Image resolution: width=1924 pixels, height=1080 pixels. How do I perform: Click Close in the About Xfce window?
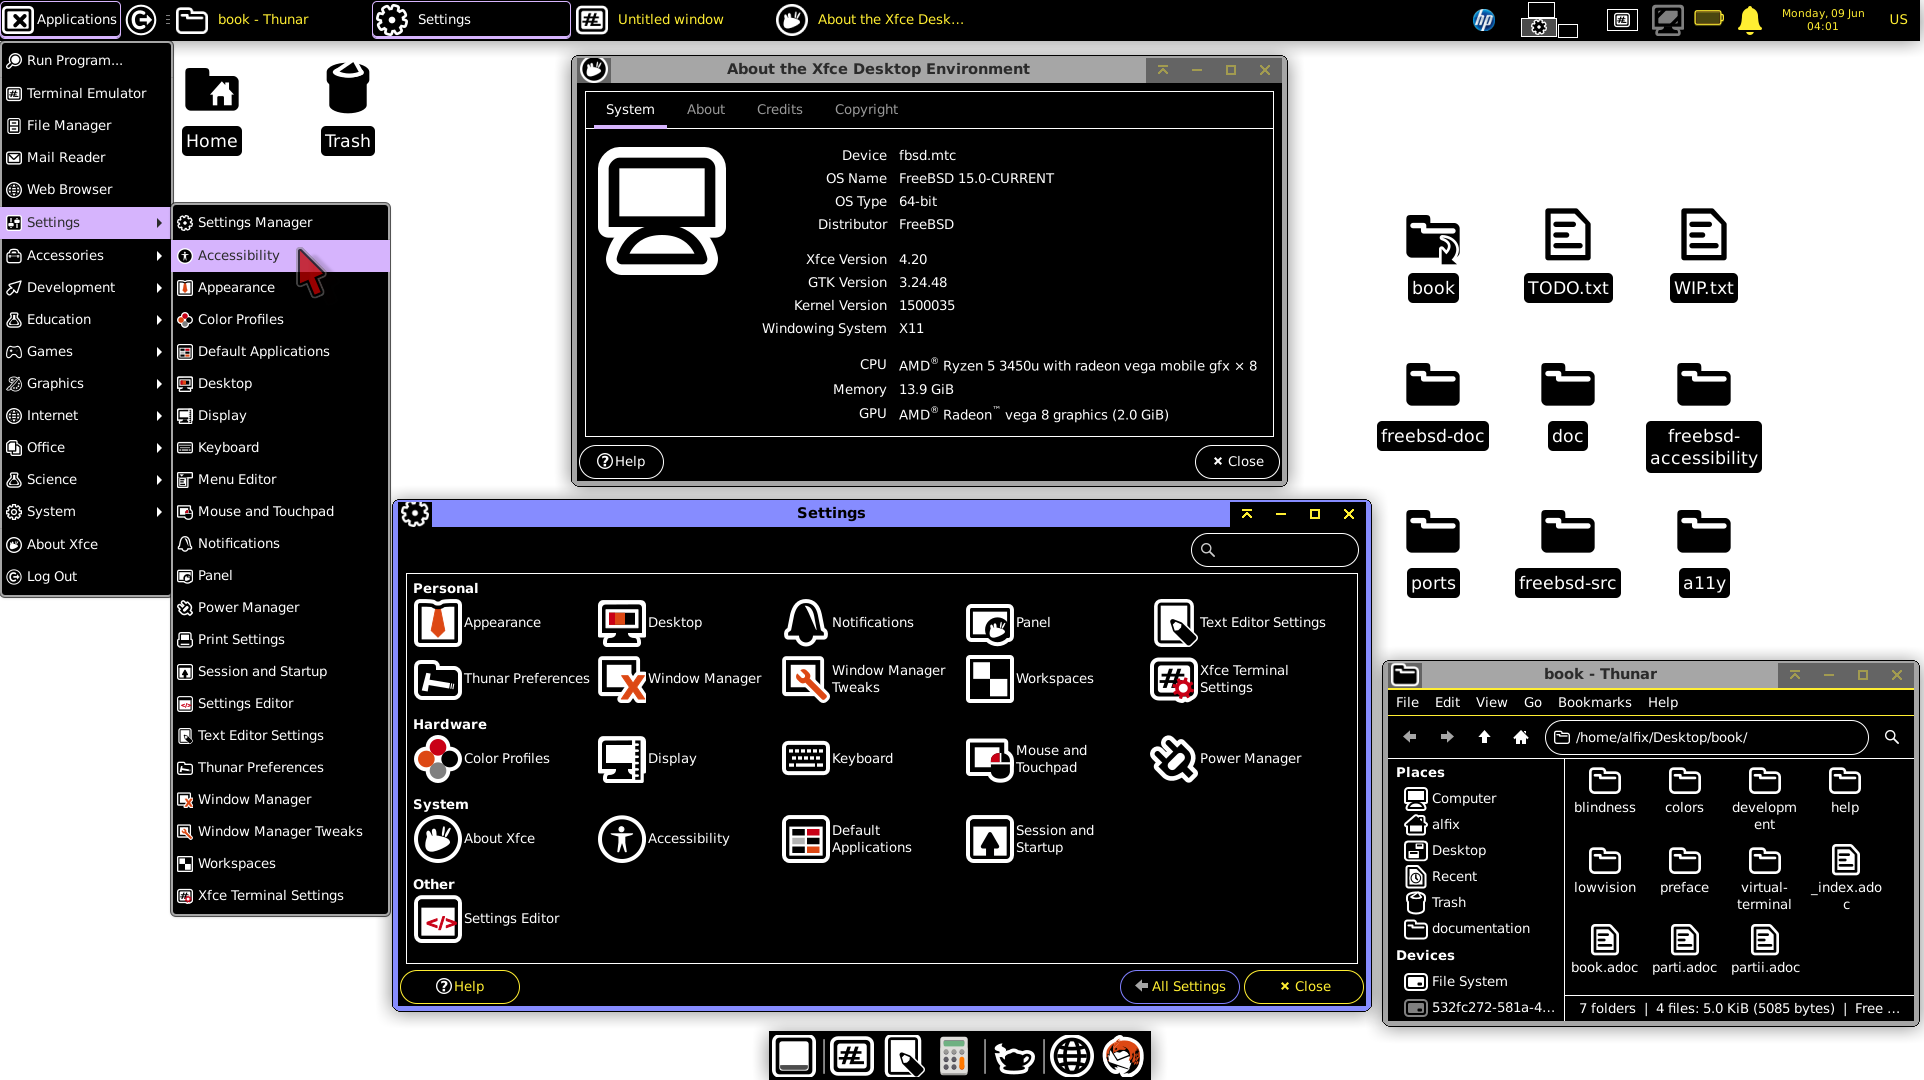click(x=1238, y=461)
